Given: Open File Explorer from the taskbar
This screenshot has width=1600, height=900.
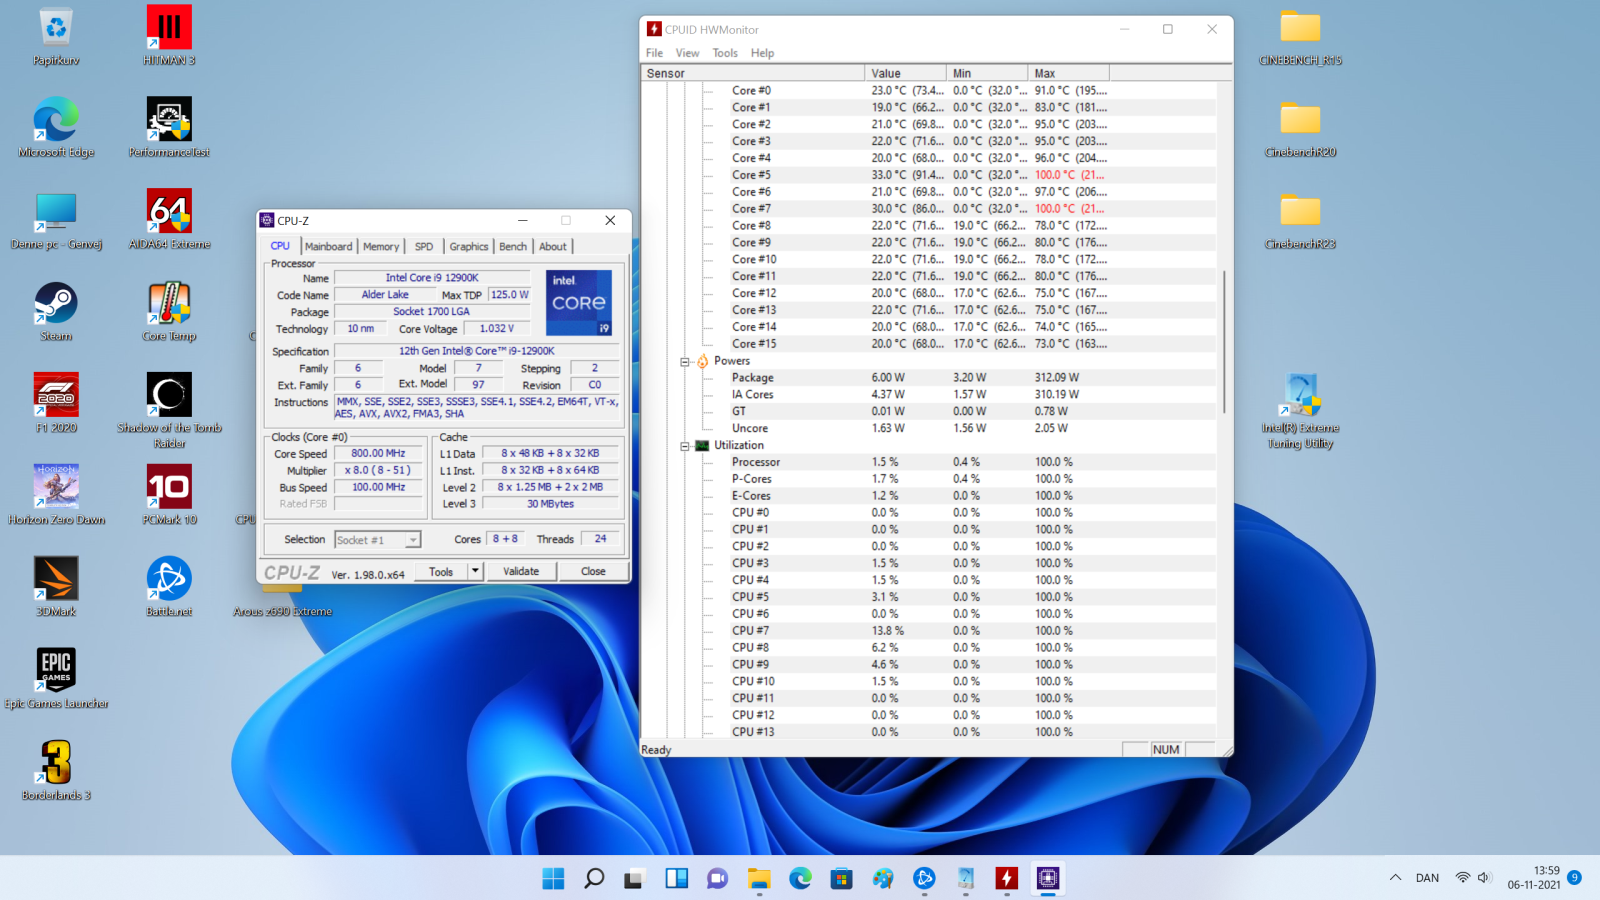Looking at the screenshot, I should (759, 878).
